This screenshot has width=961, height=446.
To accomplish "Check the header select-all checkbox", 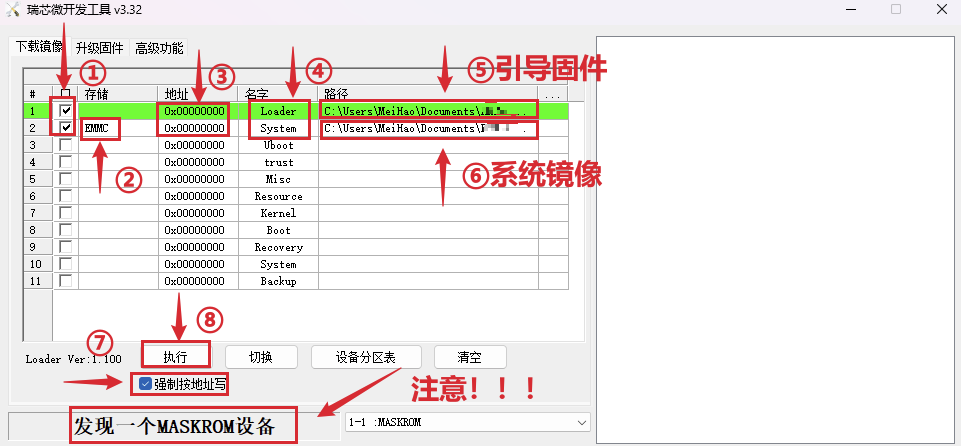I will pos(66,93).
